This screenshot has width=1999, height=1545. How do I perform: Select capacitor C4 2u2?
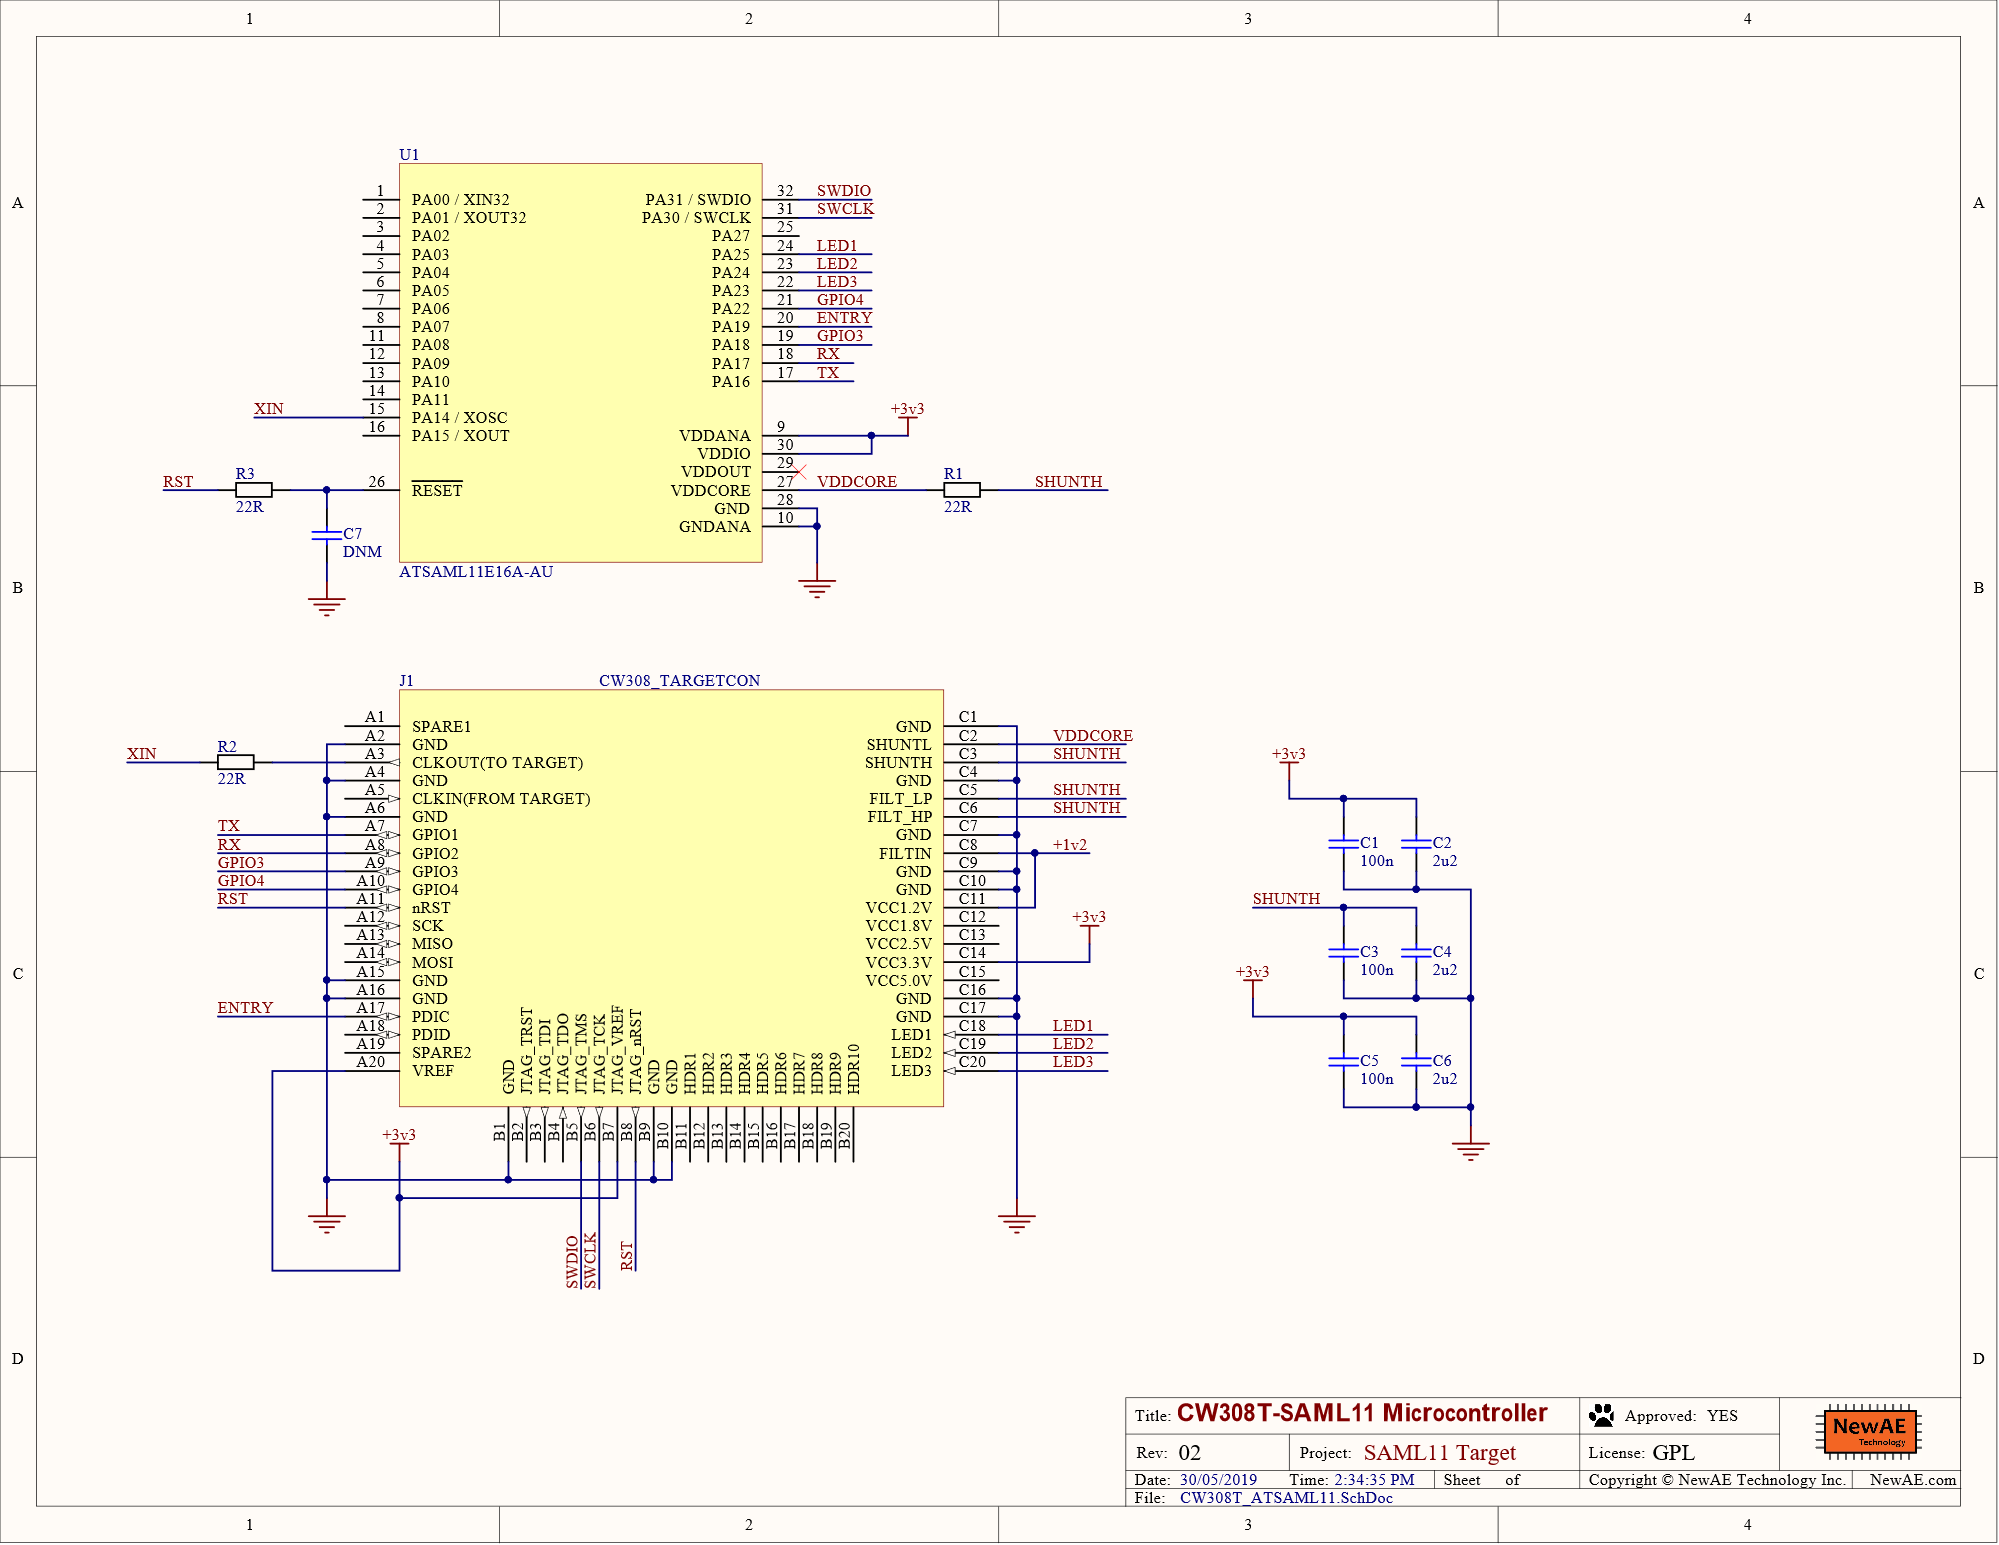pyautogui.click(x=1416, y=953)
